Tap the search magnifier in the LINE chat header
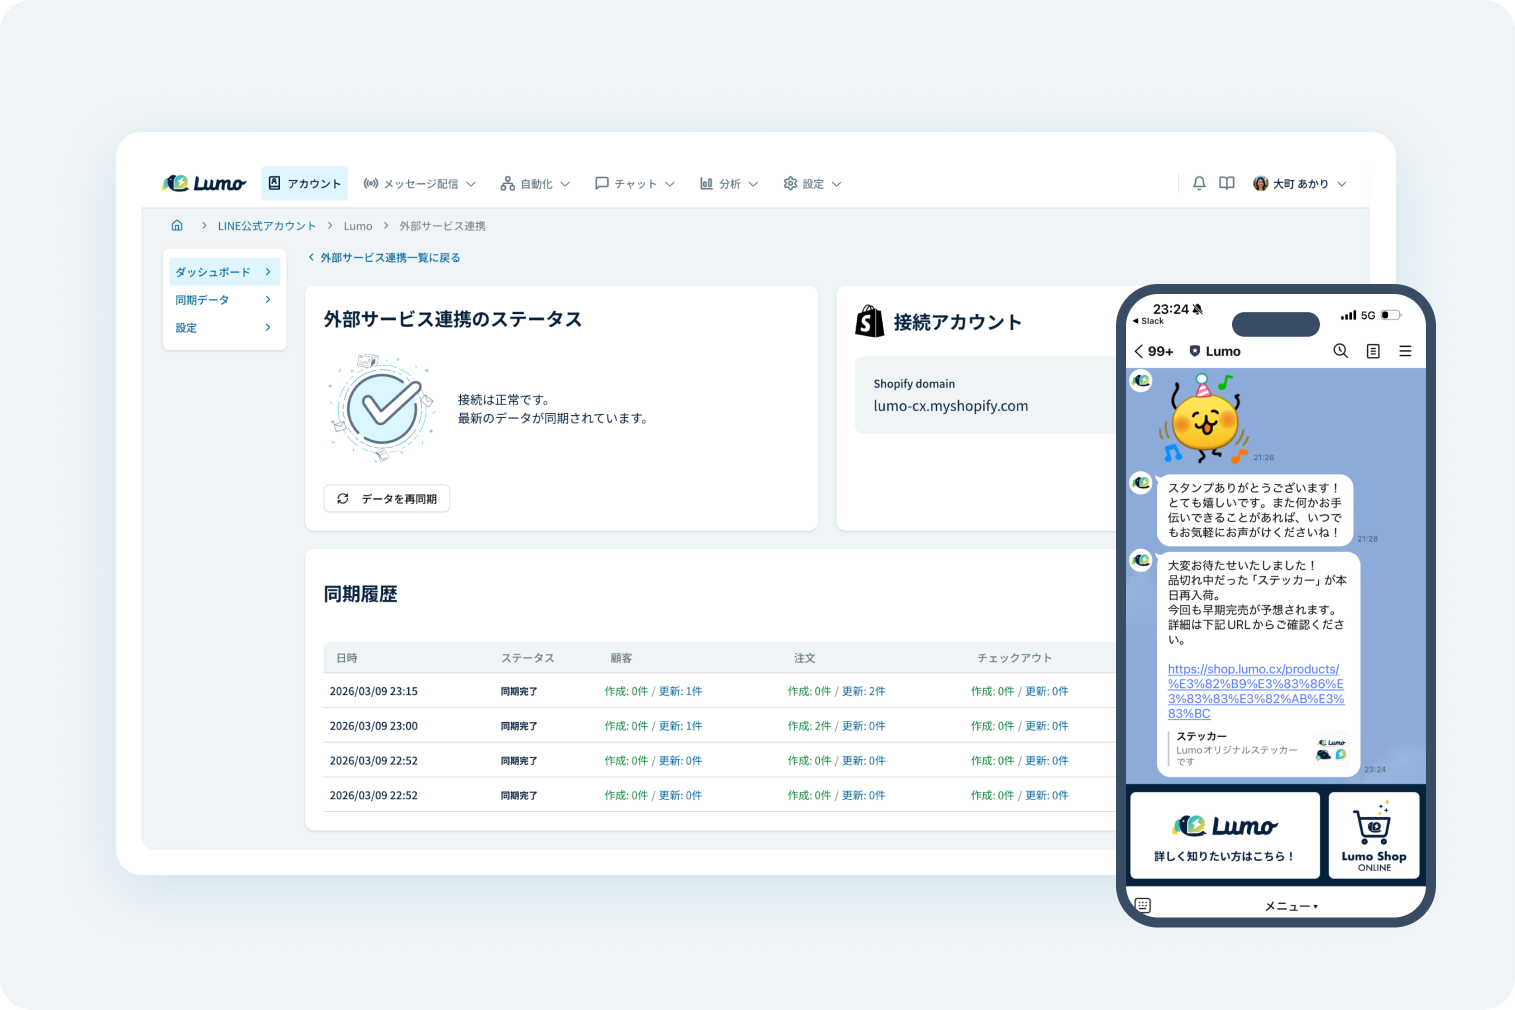Image resolution: width=1515 pixels, height=1010 pixels. 1340,351
